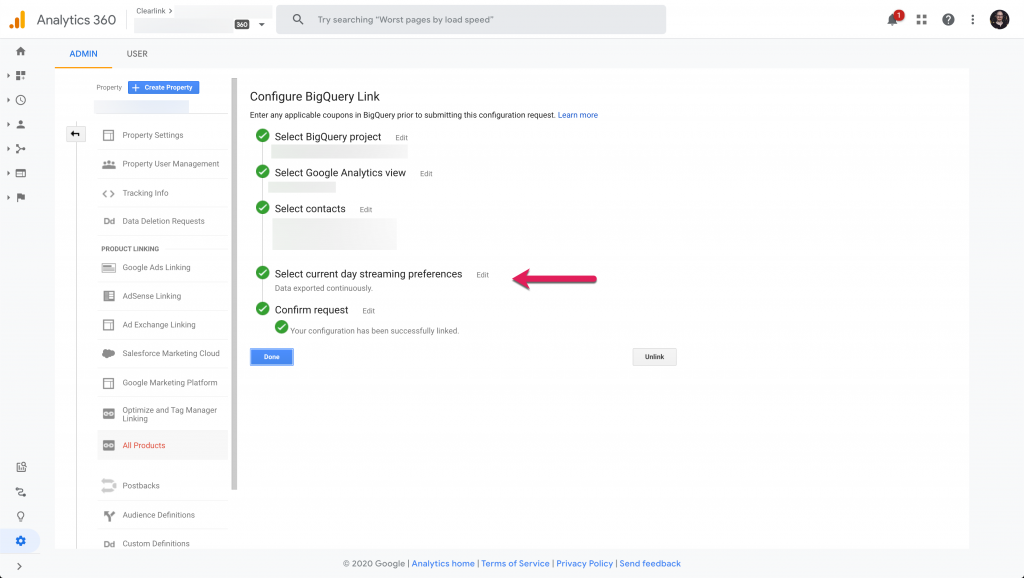Screen dimensions: 1024x578
Task: Open the Google apps grid icon
Action: coord(921,20)
